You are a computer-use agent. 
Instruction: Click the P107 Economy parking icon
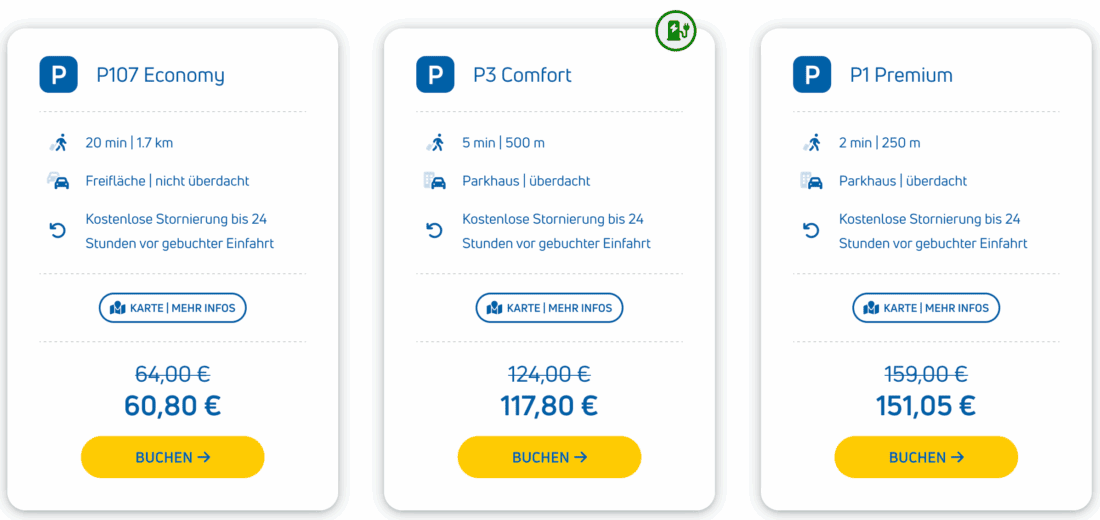pyautogui.click(x=58, y=75)
